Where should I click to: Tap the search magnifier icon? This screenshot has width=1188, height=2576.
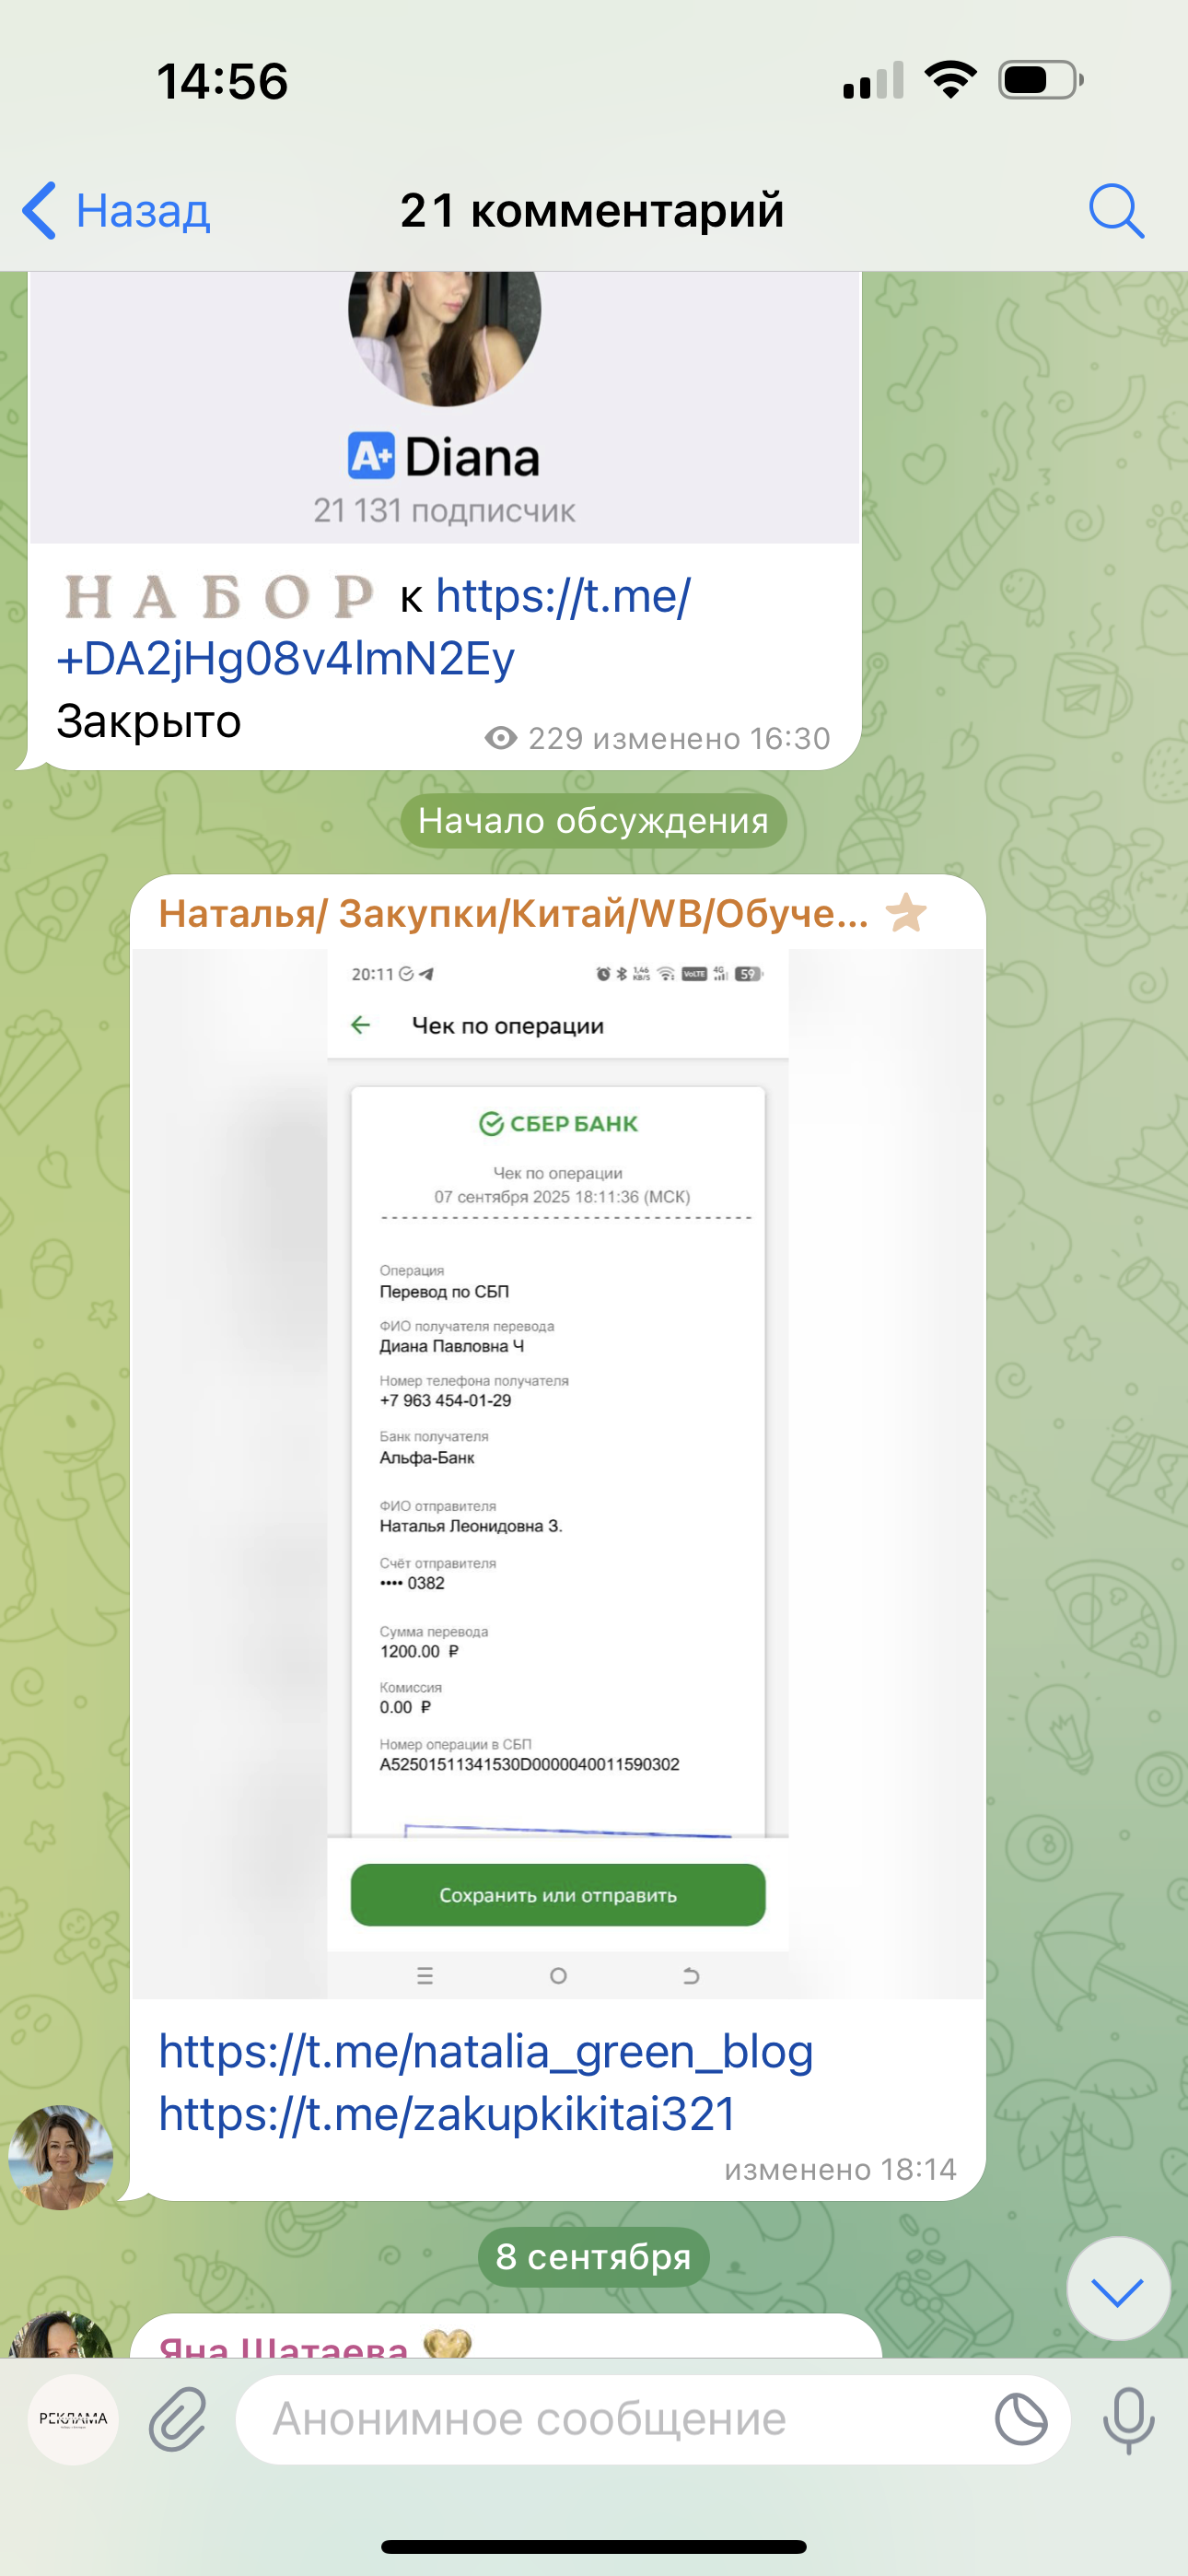[x=1115, y=210]
